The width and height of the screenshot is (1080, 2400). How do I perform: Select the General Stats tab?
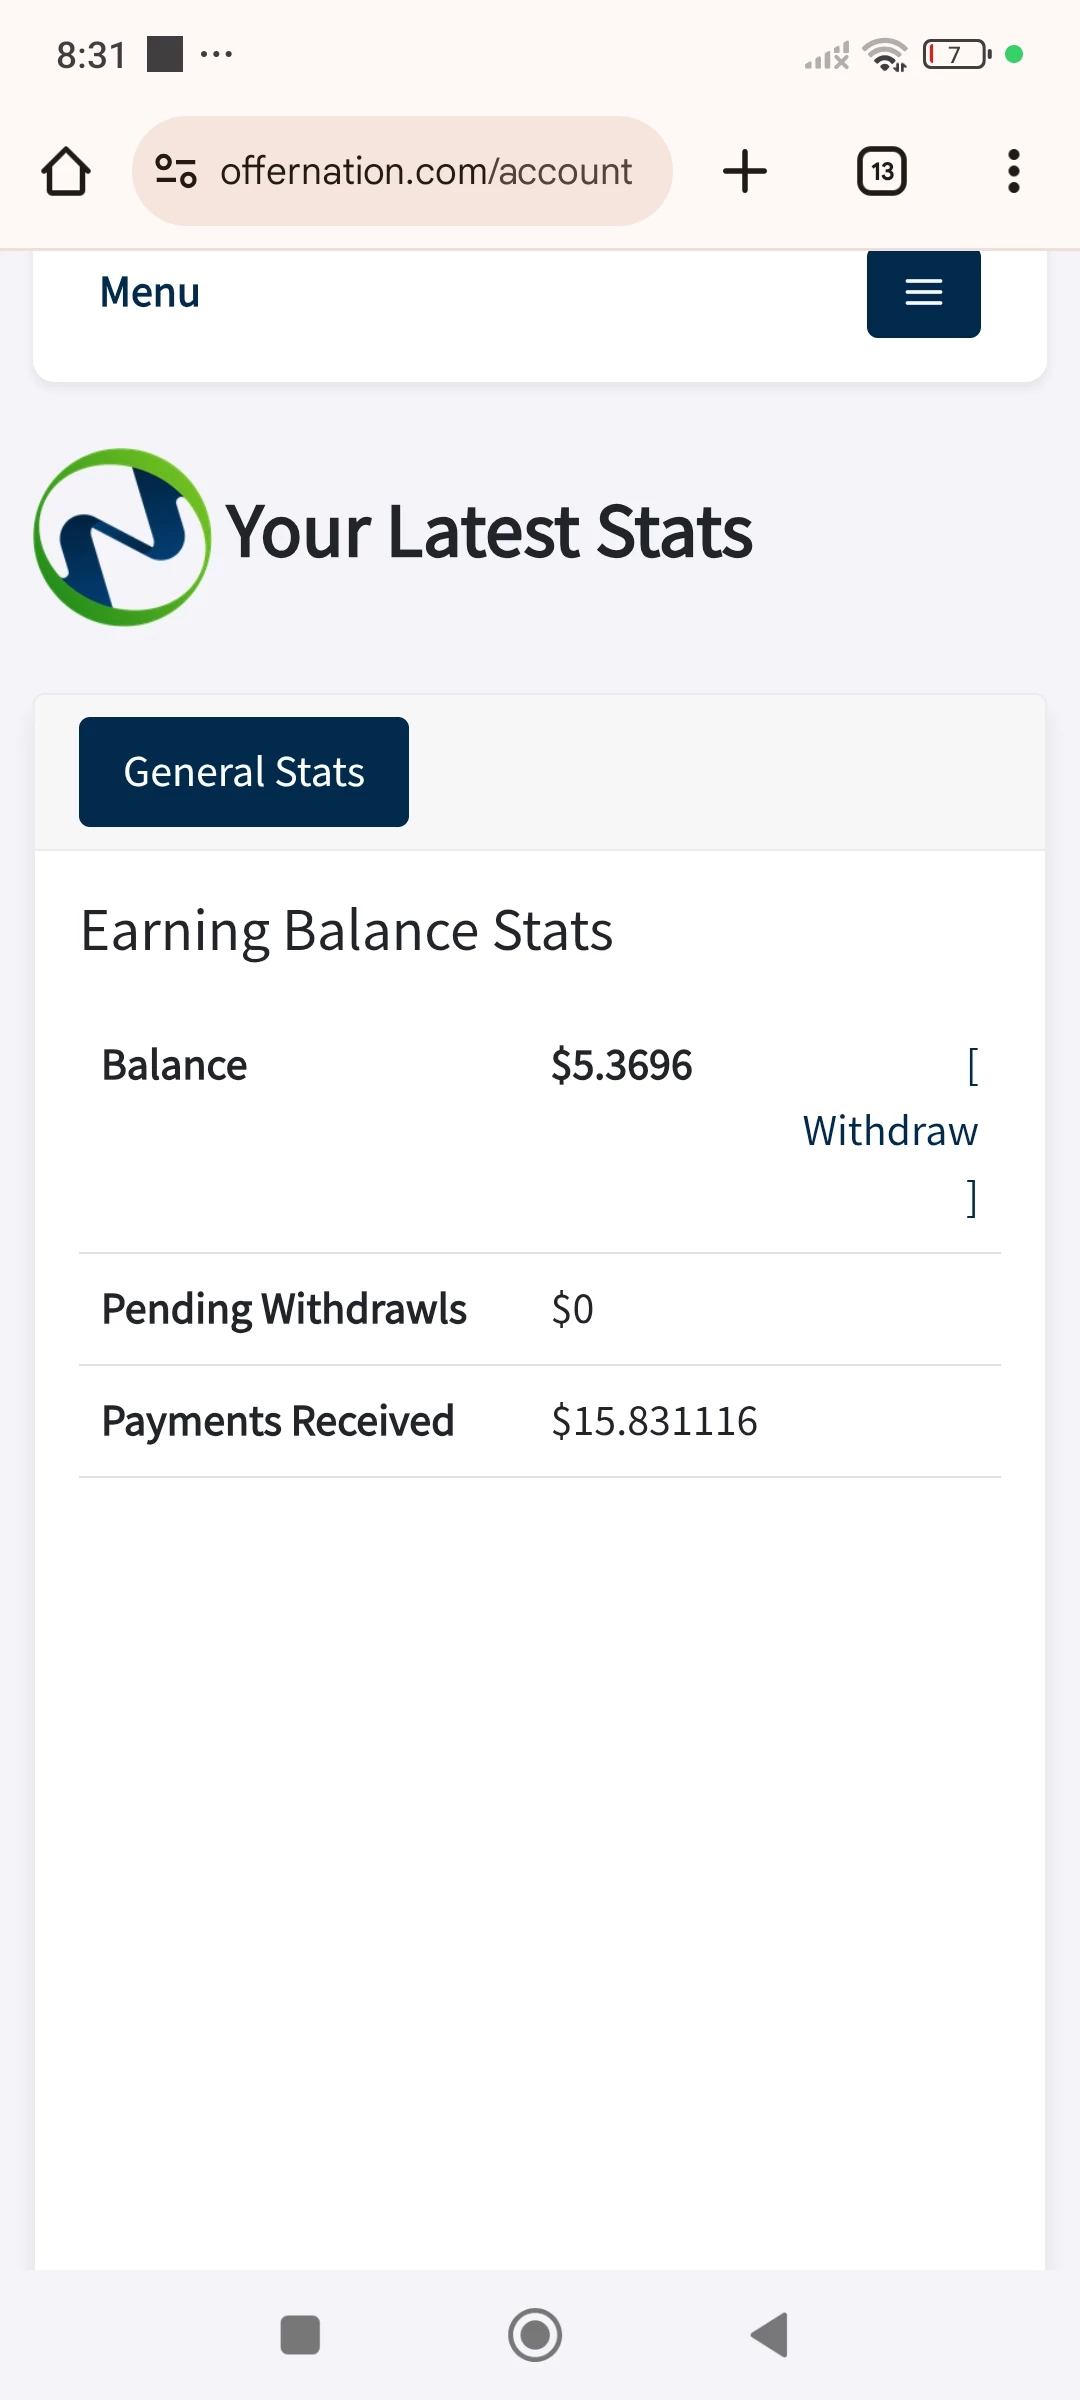(244, 772)
